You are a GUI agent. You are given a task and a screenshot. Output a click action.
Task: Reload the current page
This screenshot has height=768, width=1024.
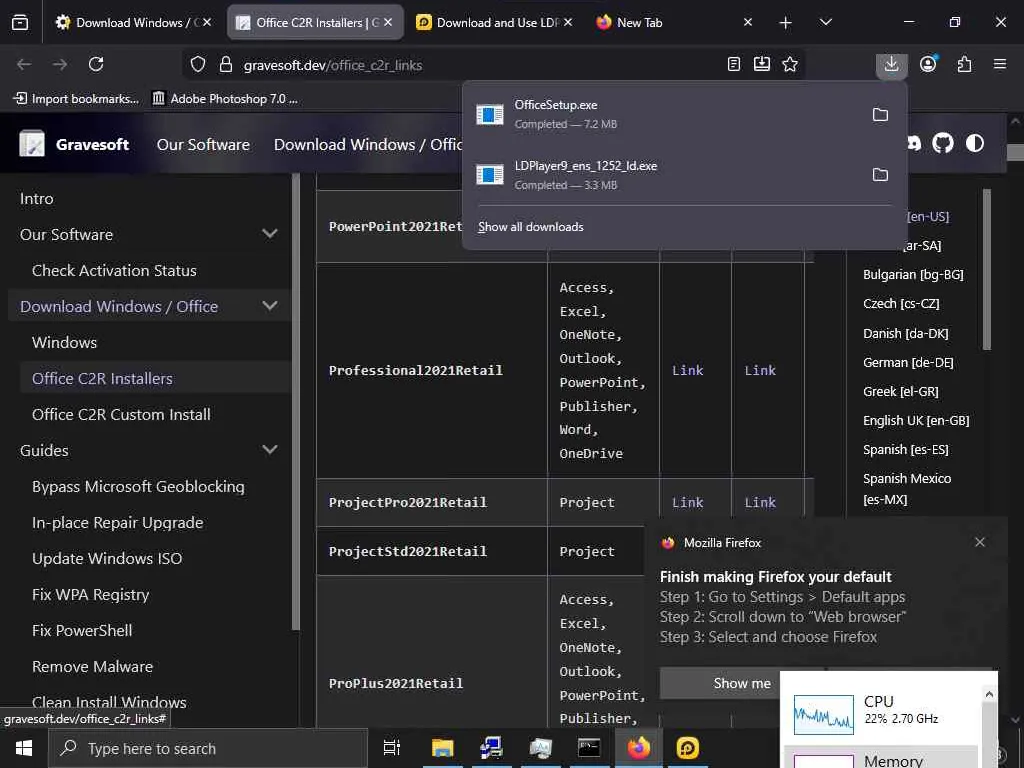[96, 65]
